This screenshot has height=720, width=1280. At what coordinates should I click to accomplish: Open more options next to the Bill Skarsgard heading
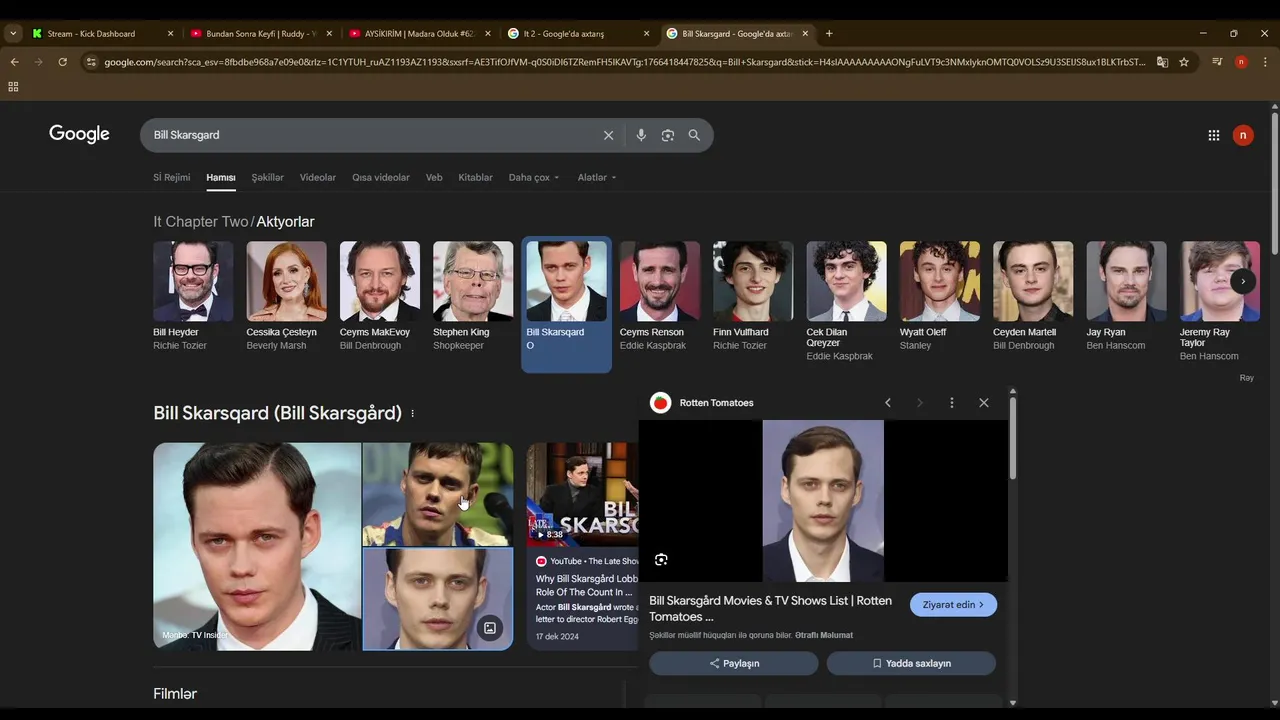click(412, 414)
